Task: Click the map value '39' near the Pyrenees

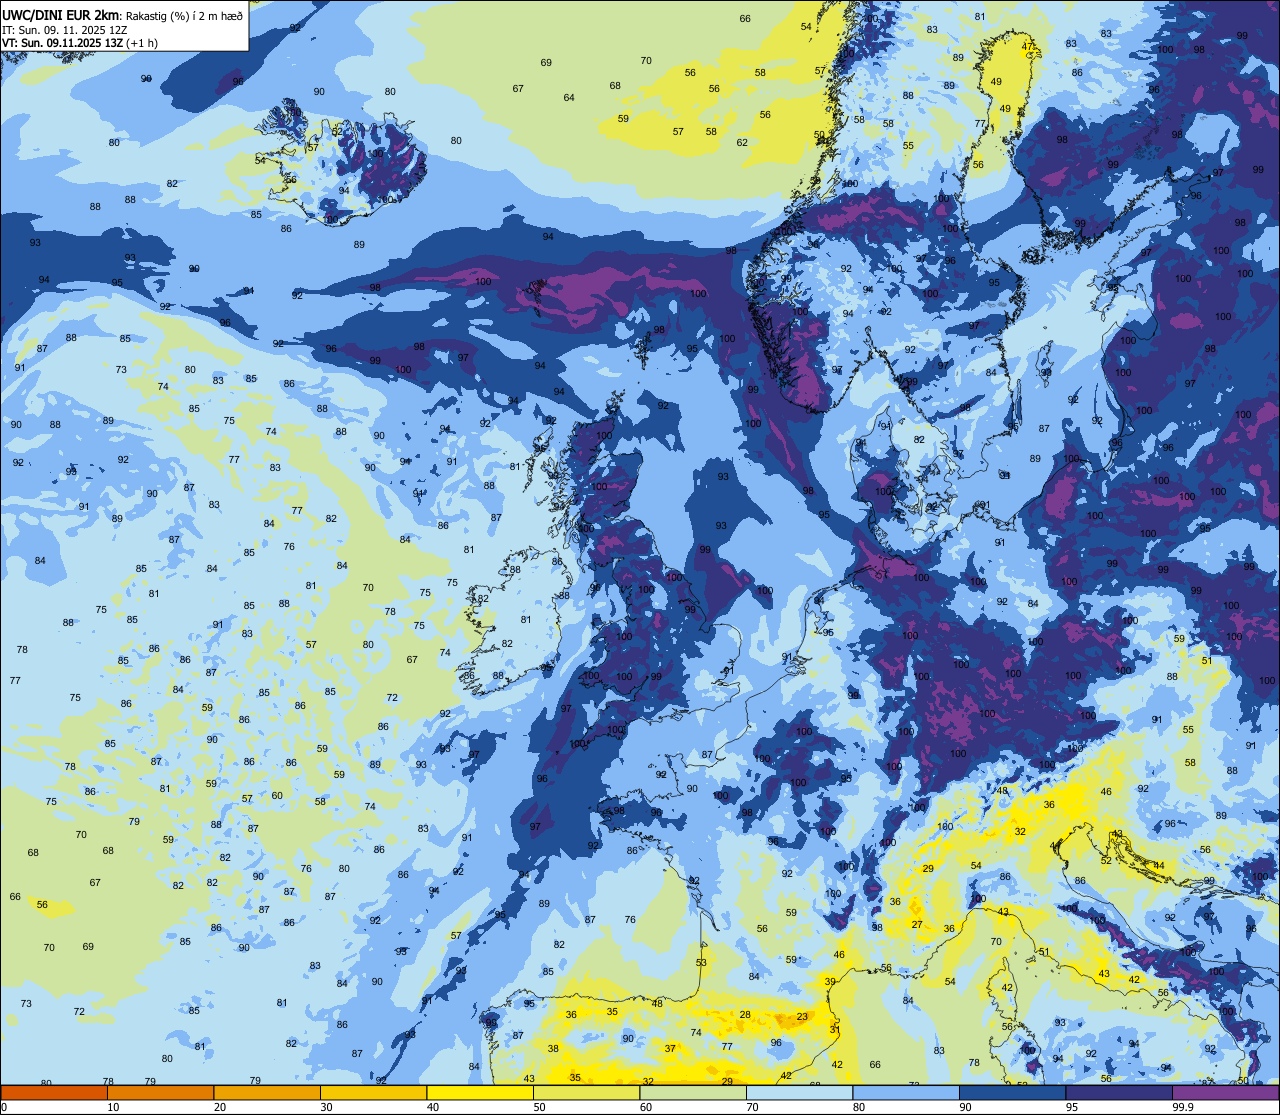Action: pos(830,982)
